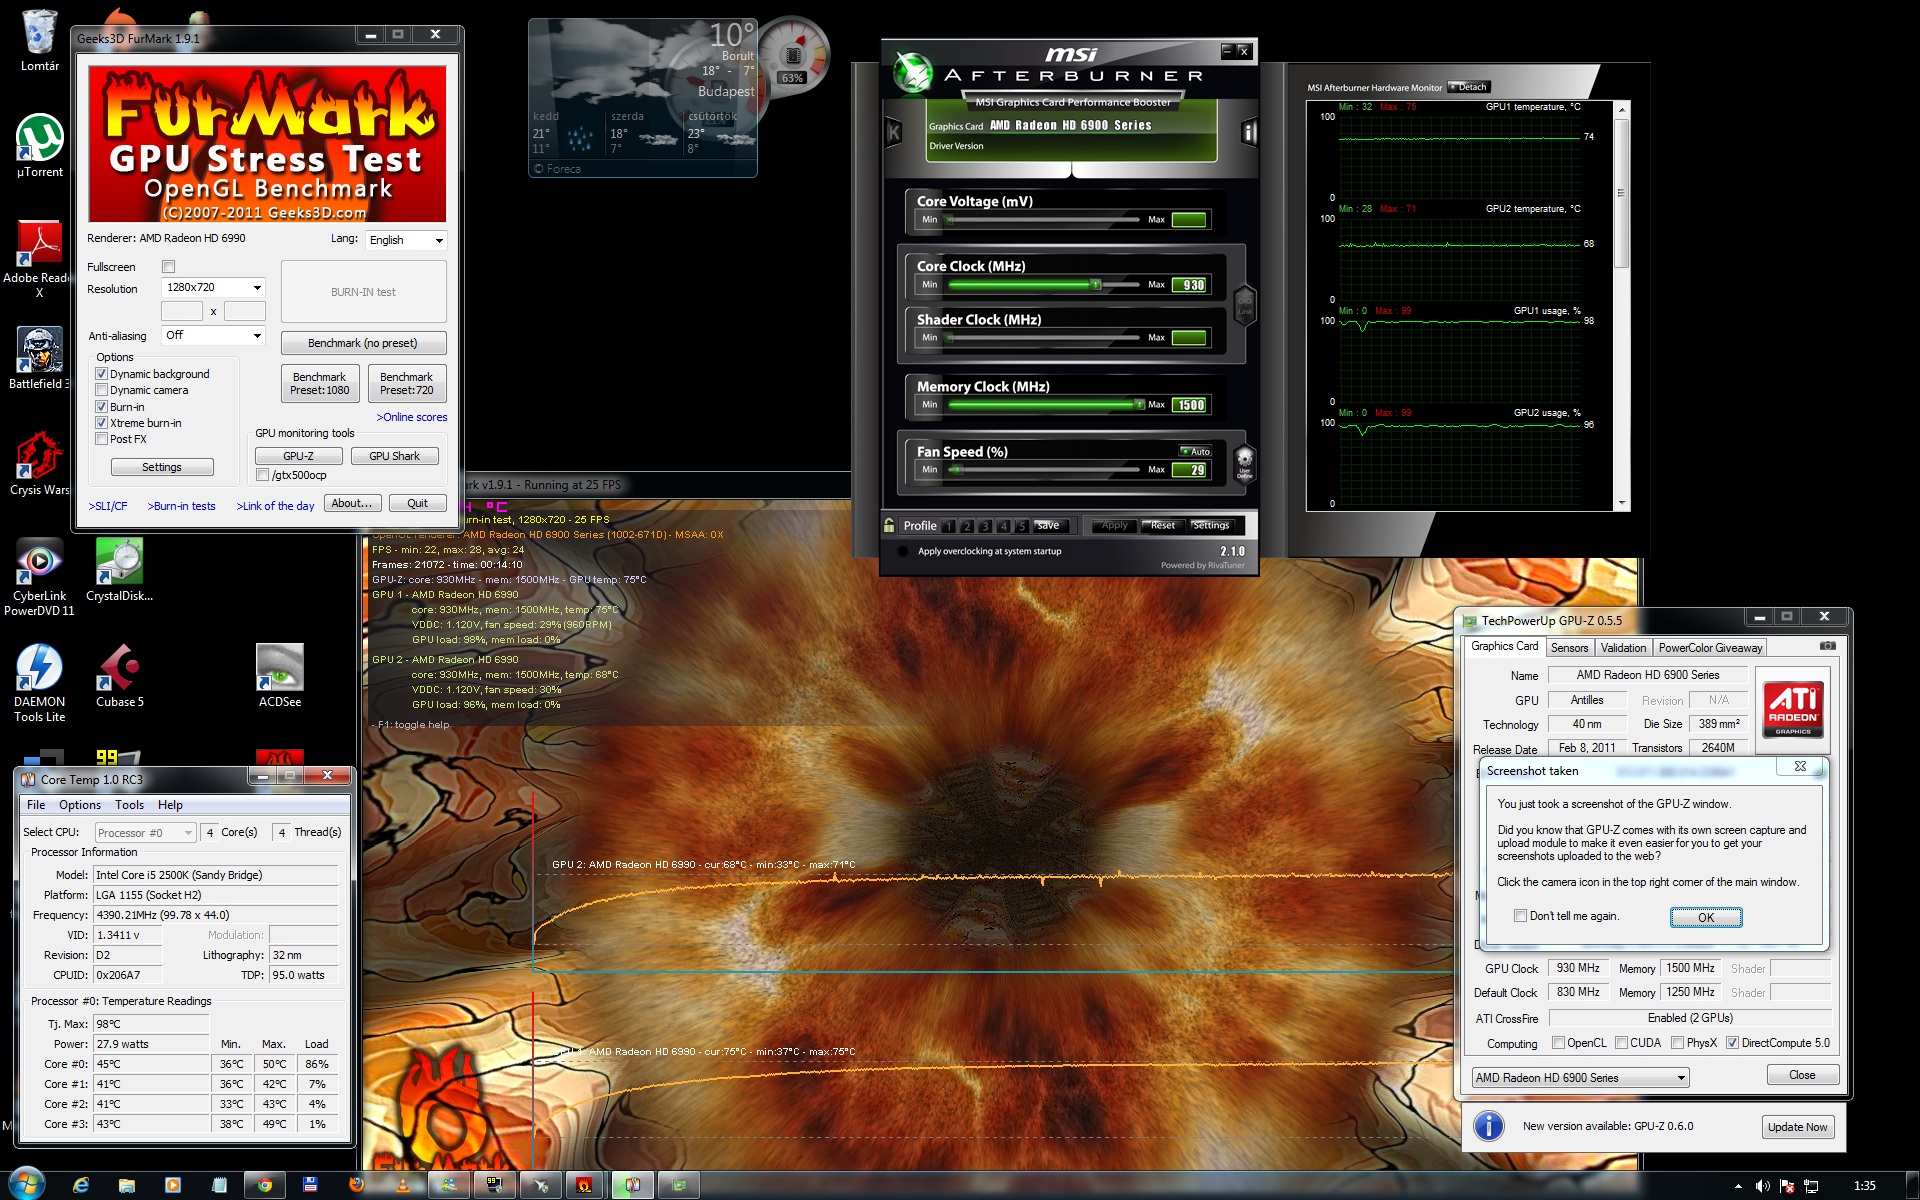Open the DAEMON Tools Lite shortcut
Viewport: 1920px width, 1200px height.
click(x=39, y=683)
